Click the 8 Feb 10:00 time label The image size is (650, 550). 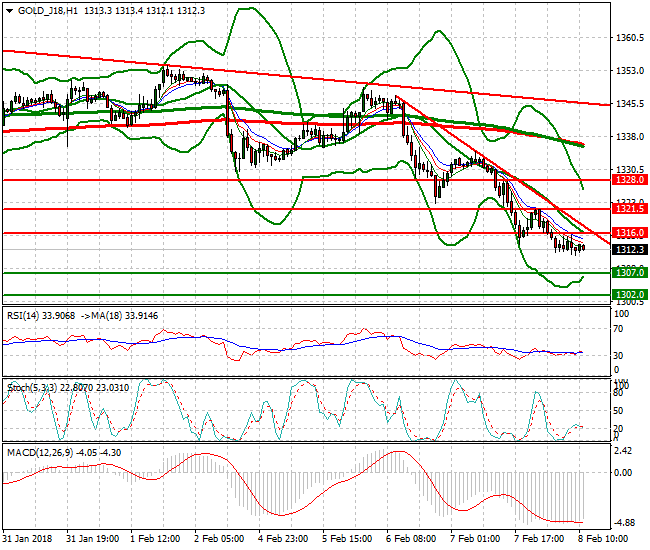pos(603,539)
